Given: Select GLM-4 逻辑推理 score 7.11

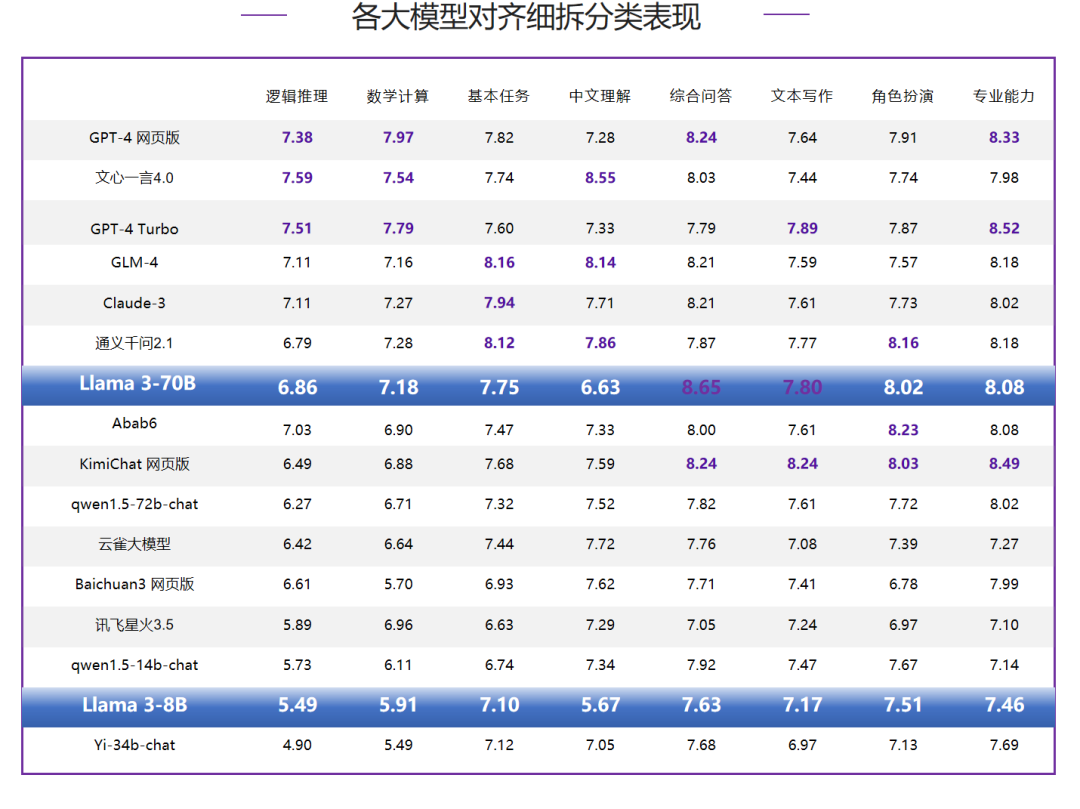Looking at the screenshot, I should tap(297, 262).
